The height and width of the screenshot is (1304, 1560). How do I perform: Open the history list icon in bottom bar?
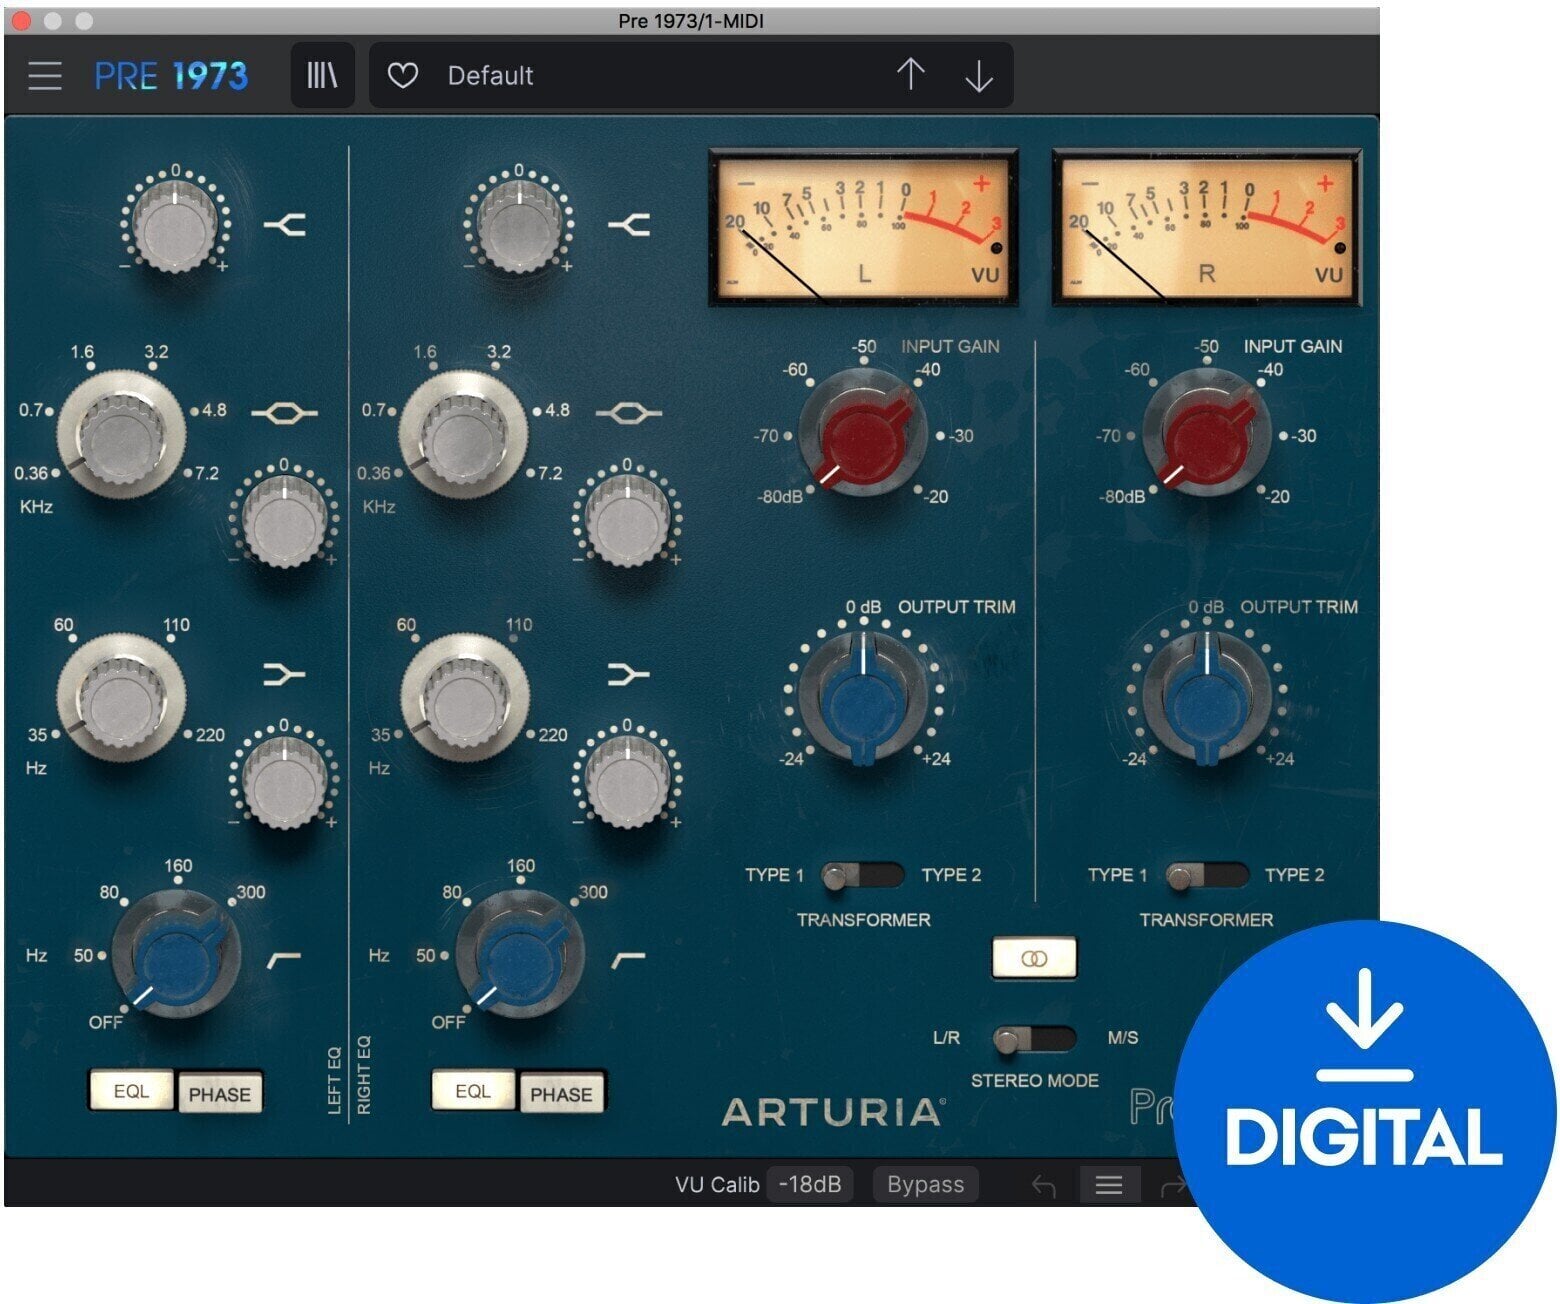click(x=1108, y=1185)
